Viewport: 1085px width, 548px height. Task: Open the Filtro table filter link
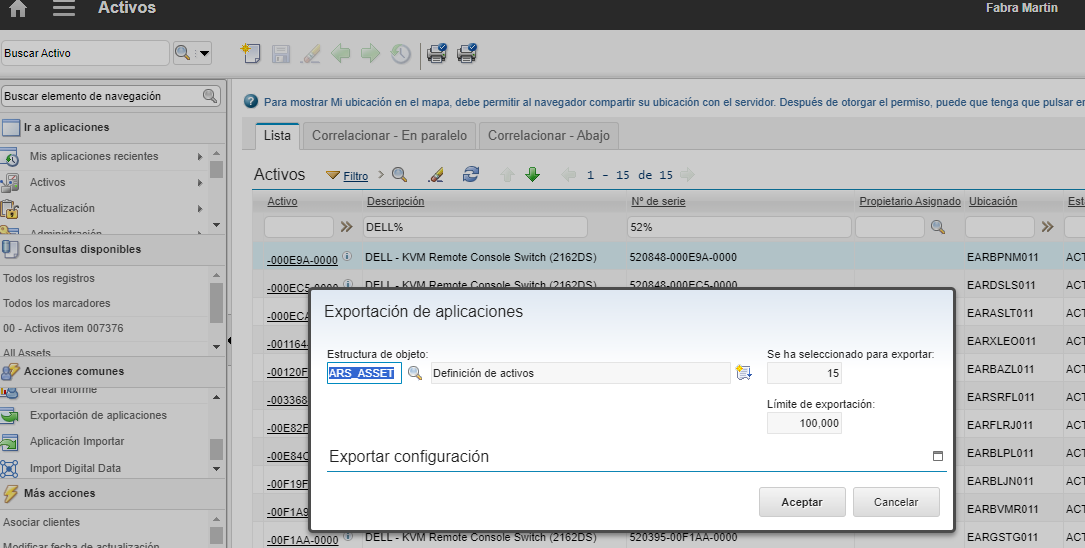pyautogui.click(x=356, y=176)
